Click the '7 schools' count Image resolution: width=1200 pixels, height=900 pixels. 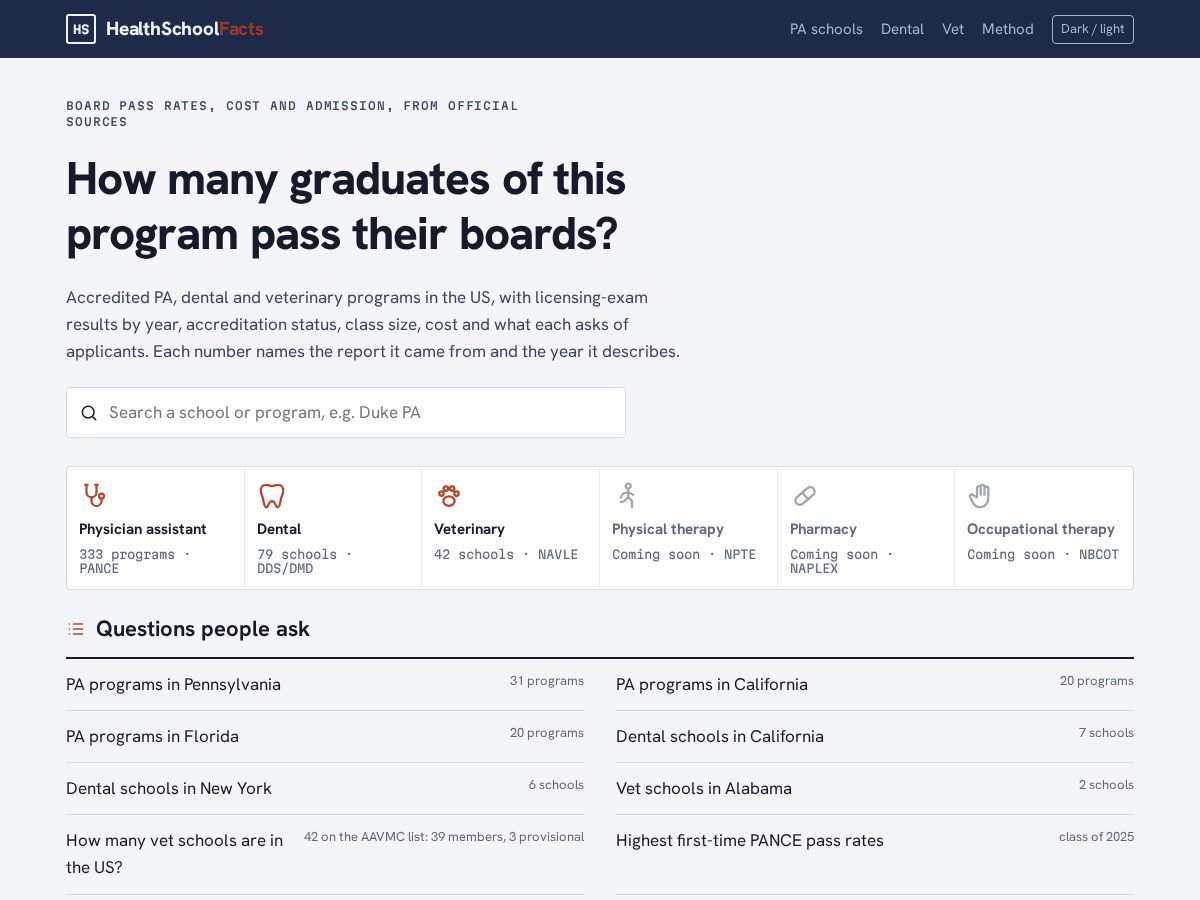point(1106,733)
